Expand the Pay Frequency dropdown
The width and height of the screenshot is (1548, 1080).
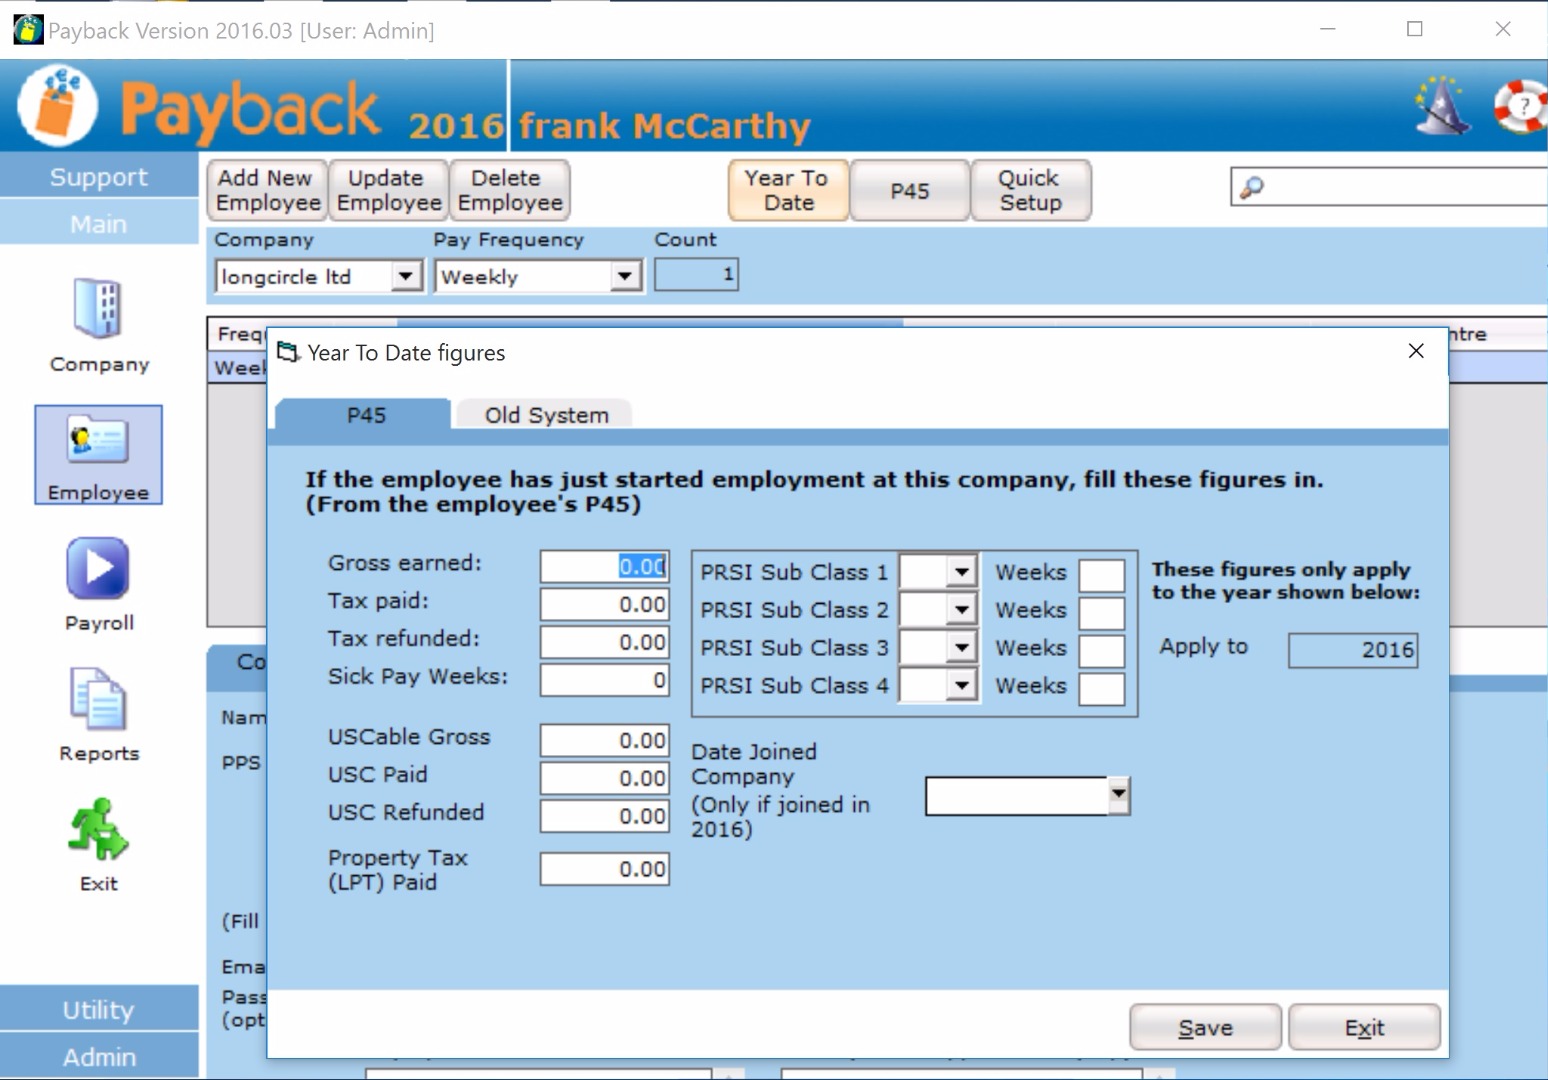point(625,276)
